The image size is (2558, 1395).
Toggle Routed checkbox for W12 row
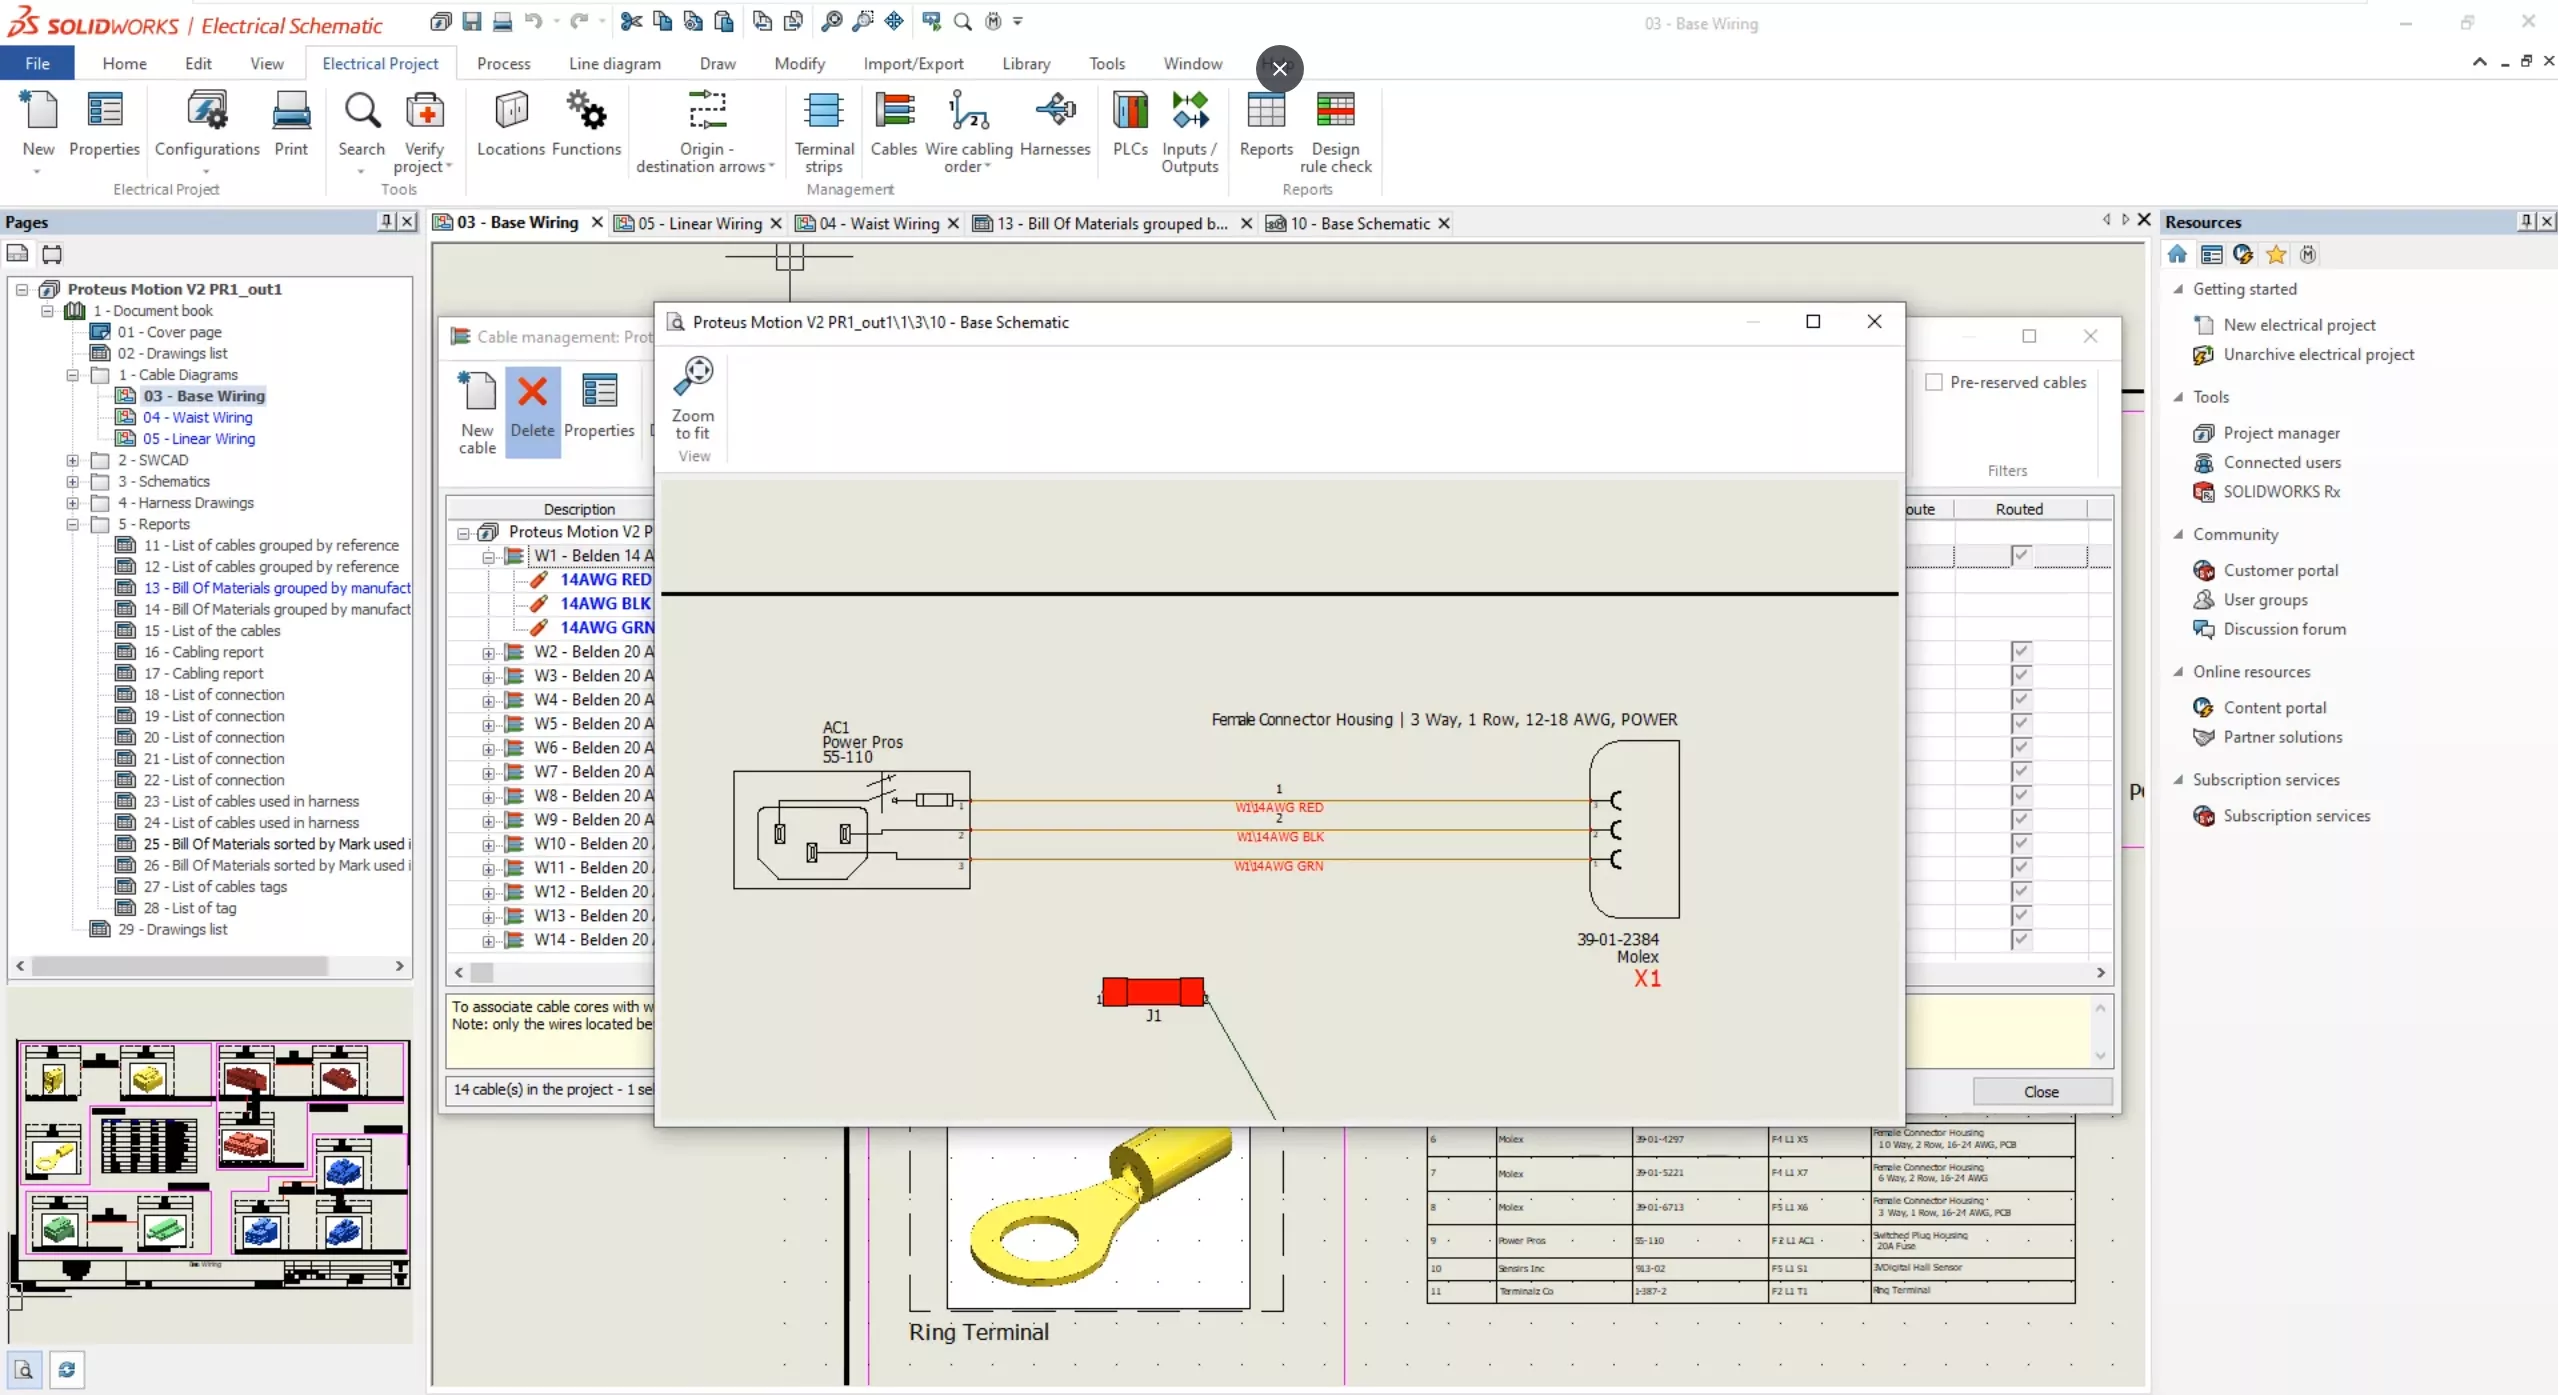click(x=2020, y=891)
